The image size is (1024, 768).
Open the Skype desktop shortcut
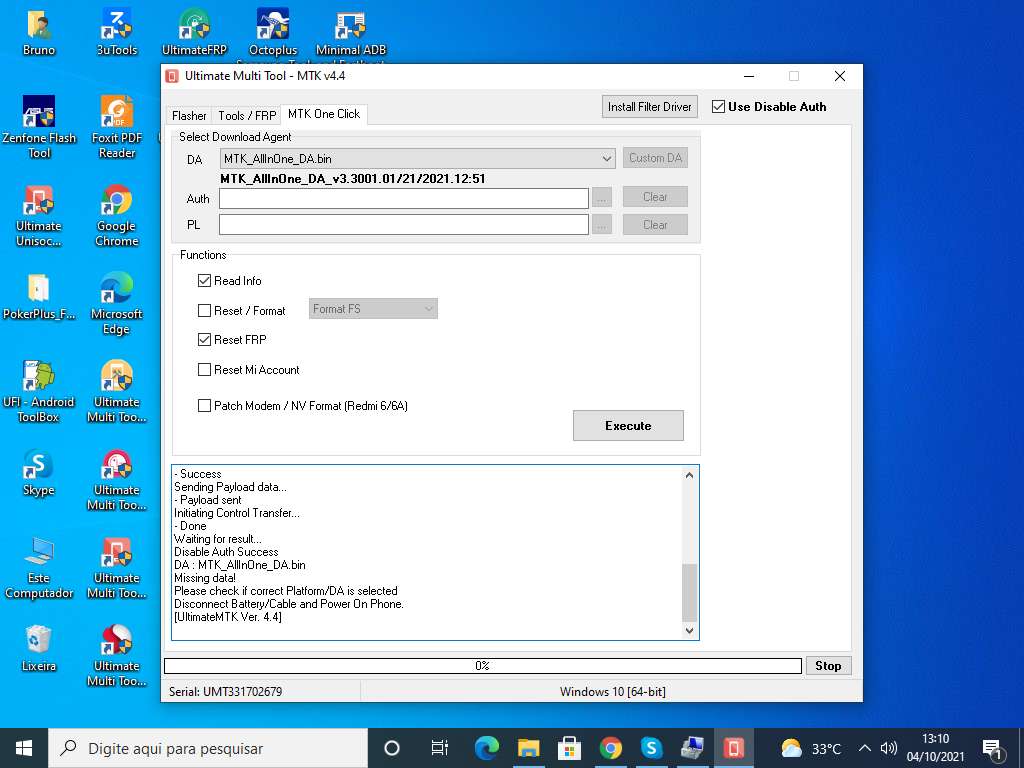point(39,473)
